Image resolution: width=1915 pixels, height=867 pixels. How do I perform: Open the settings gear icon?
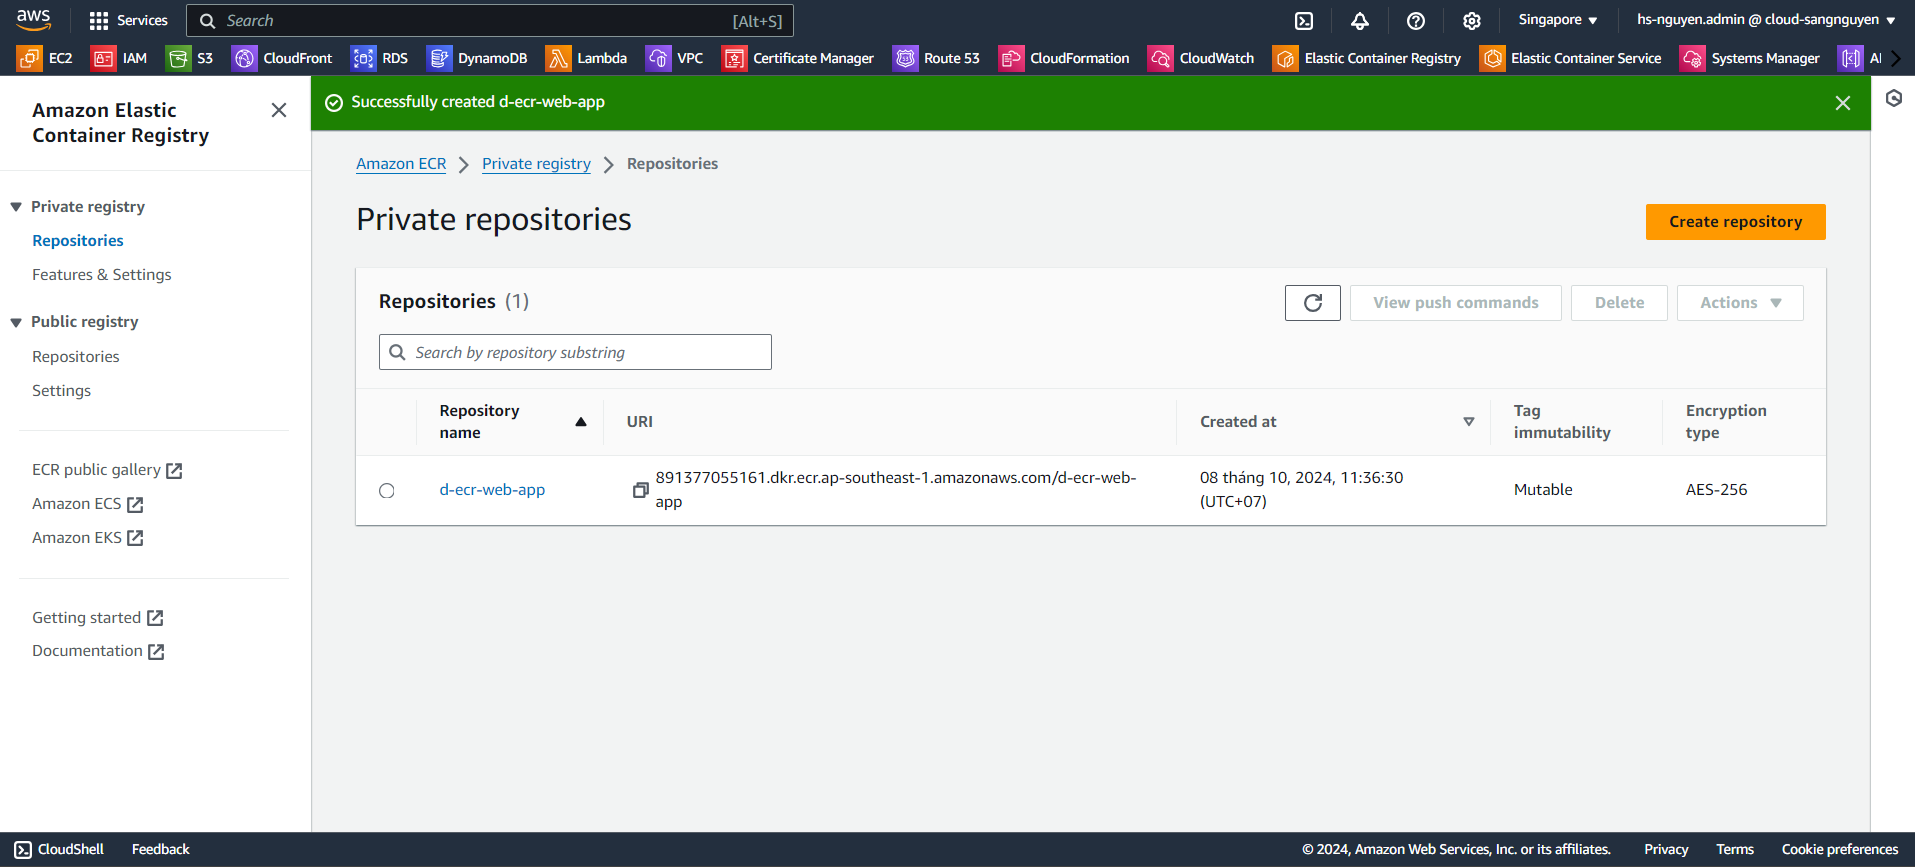1472,21
